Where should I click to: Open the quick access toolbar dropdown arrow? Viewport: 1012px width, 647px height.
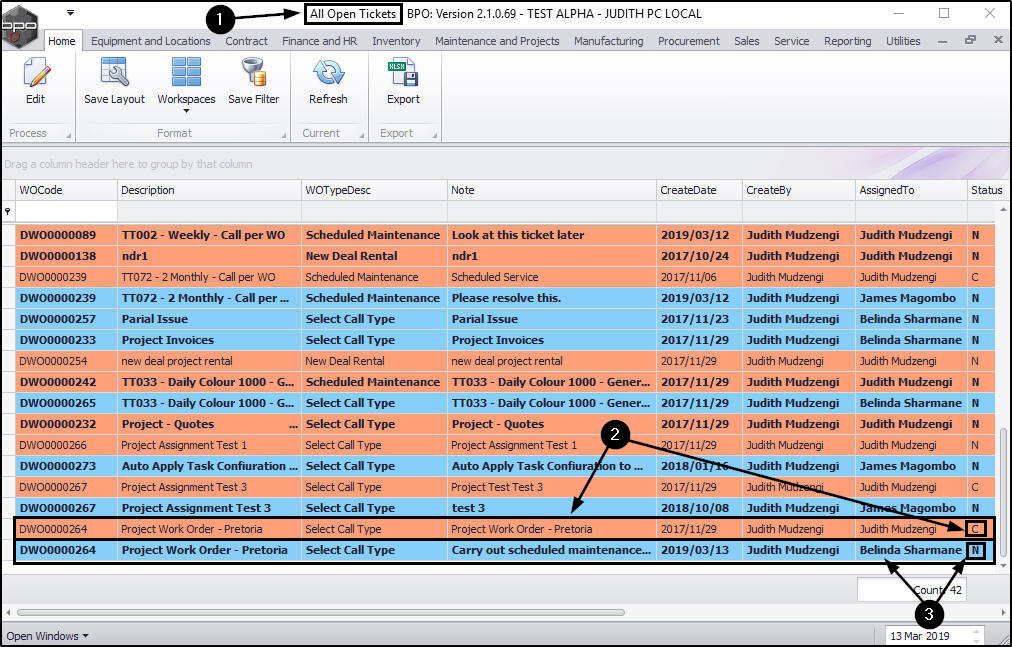pyautogui.click(x=70, y=14)
